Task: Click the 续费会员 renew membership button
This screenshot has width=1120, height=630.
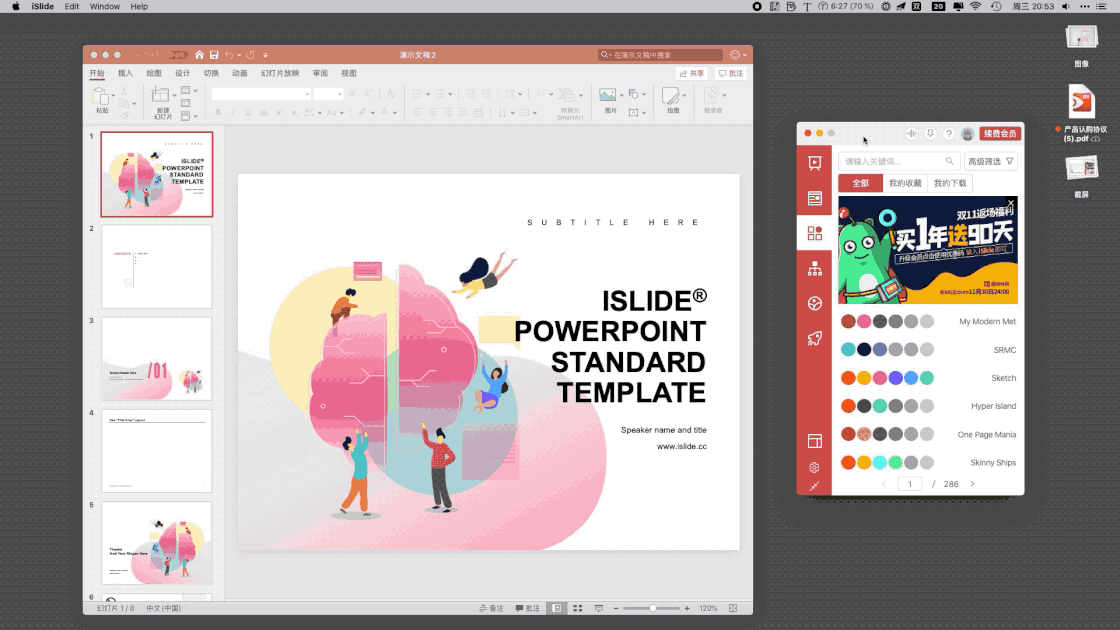Action: coord(1000,134)
